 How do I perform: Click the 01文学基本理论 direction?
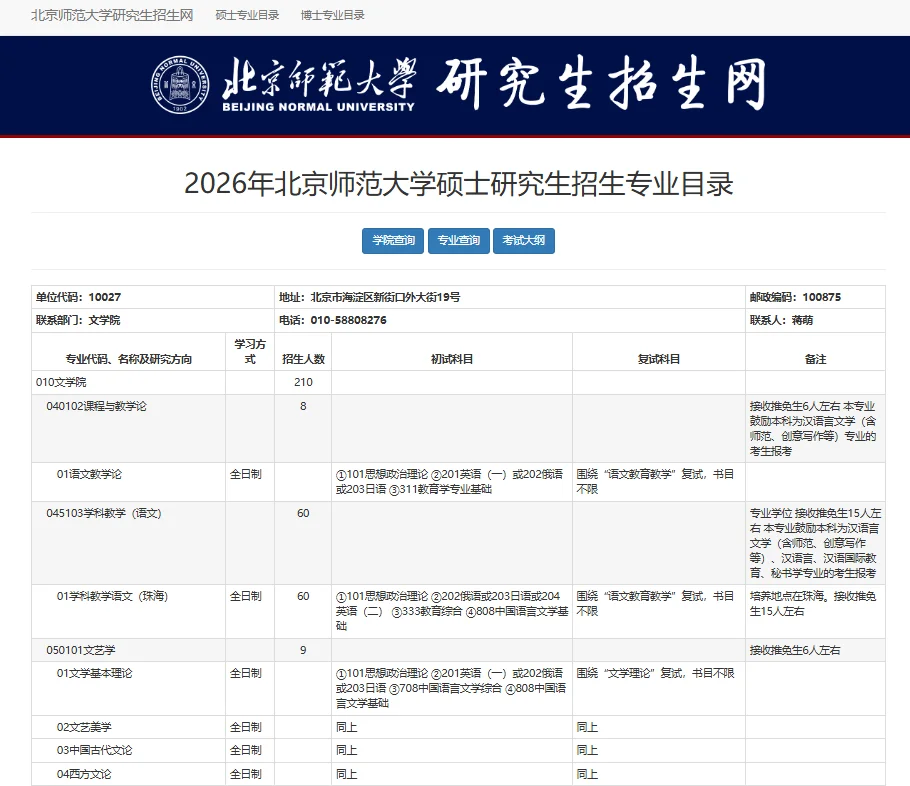pos(95,673)
